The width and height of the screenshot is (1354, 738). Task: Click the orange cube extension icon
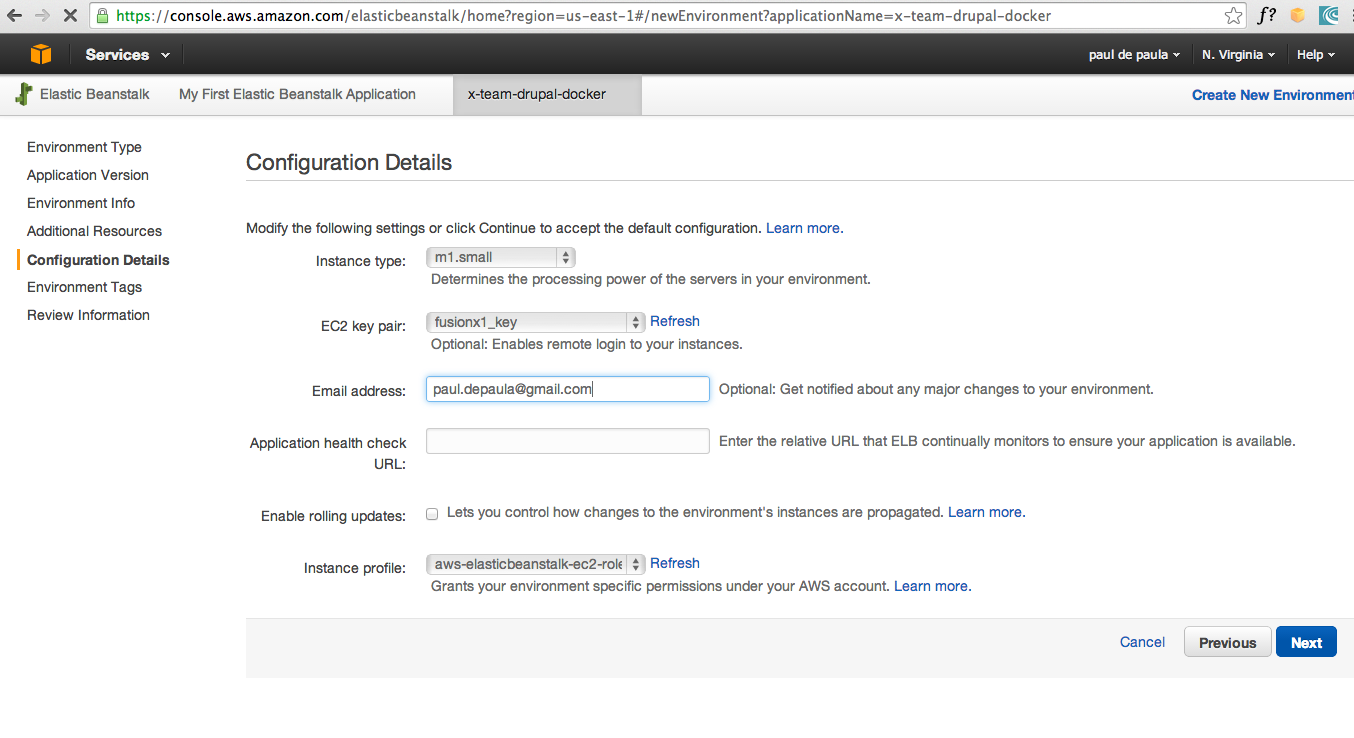[1298, 15]
